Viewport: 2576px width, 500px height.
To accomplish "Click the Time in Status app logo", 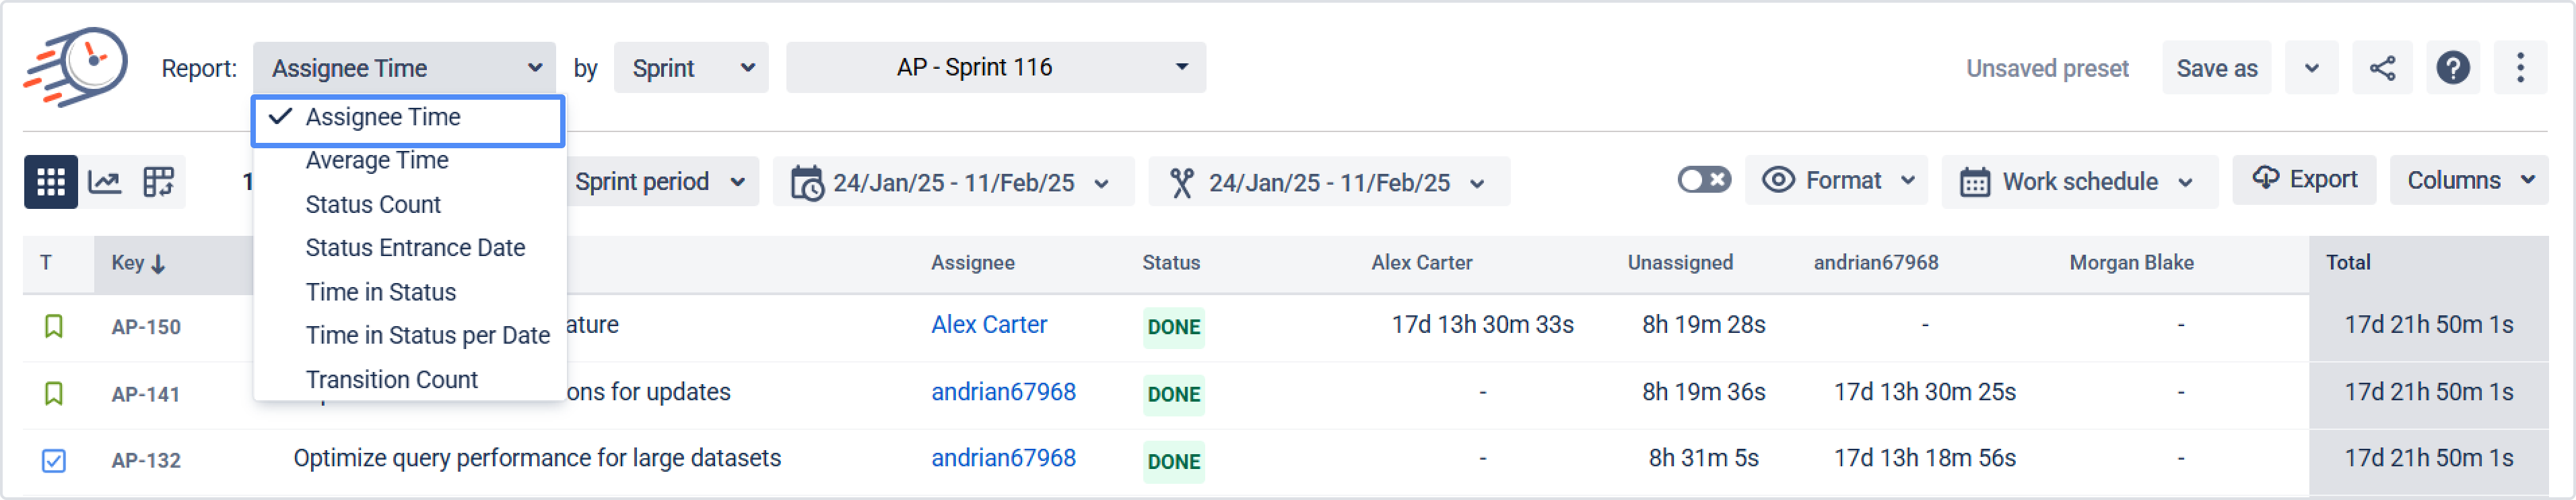I will tap(77, 67).
